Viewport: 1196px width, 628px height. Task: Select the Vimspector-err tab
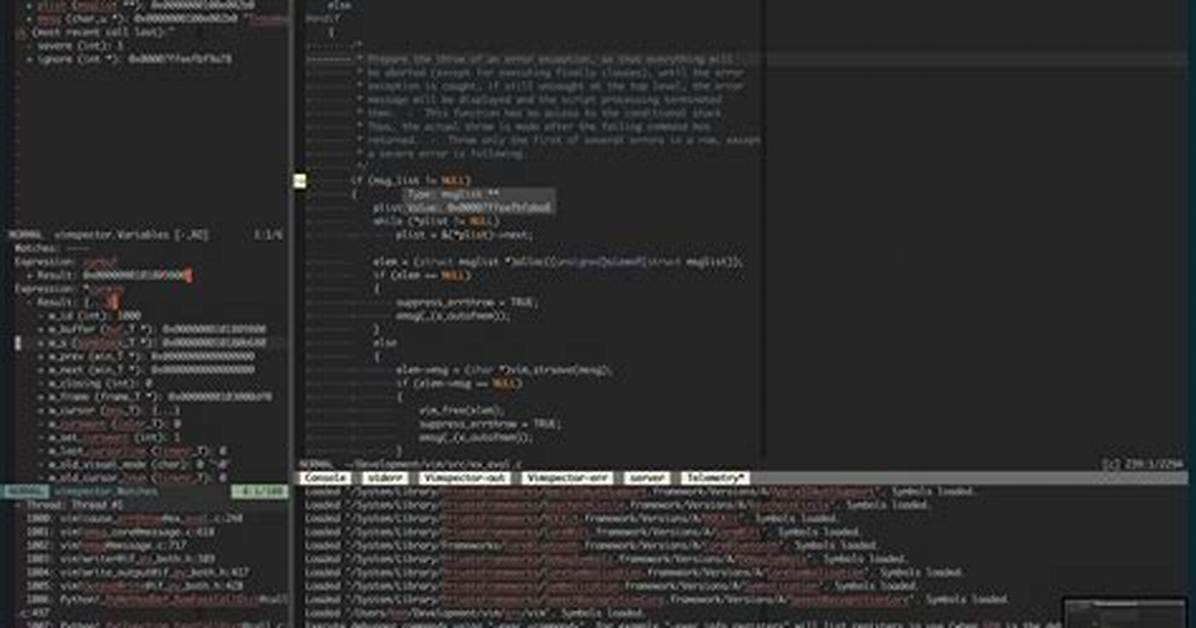pyautogui.click(x=567, y=478)
